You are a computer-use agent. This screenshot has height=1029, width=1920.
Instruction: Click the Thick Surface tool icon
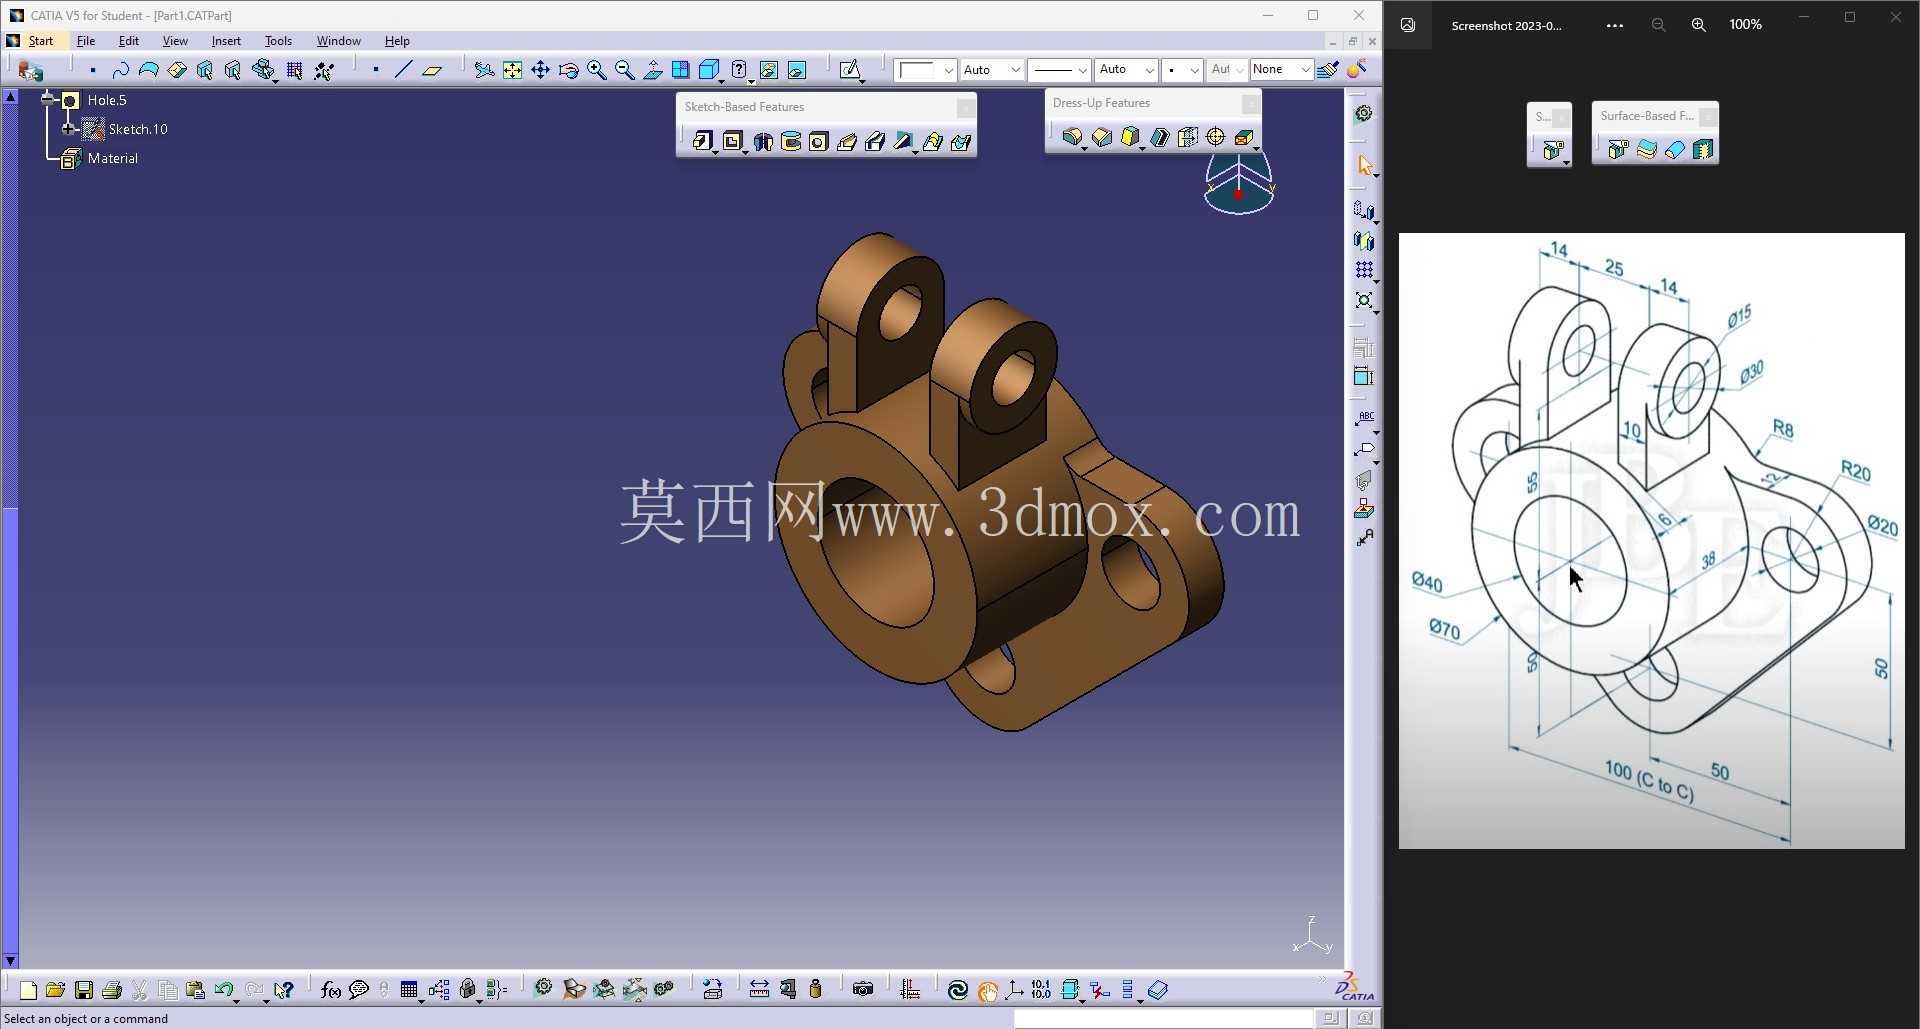[1646, 150]
